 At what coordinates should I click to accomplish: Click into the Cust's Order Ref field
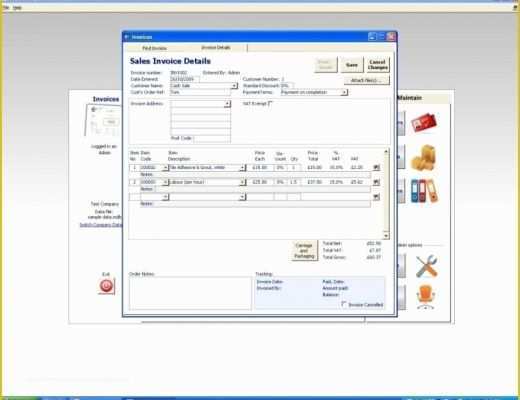200,92
